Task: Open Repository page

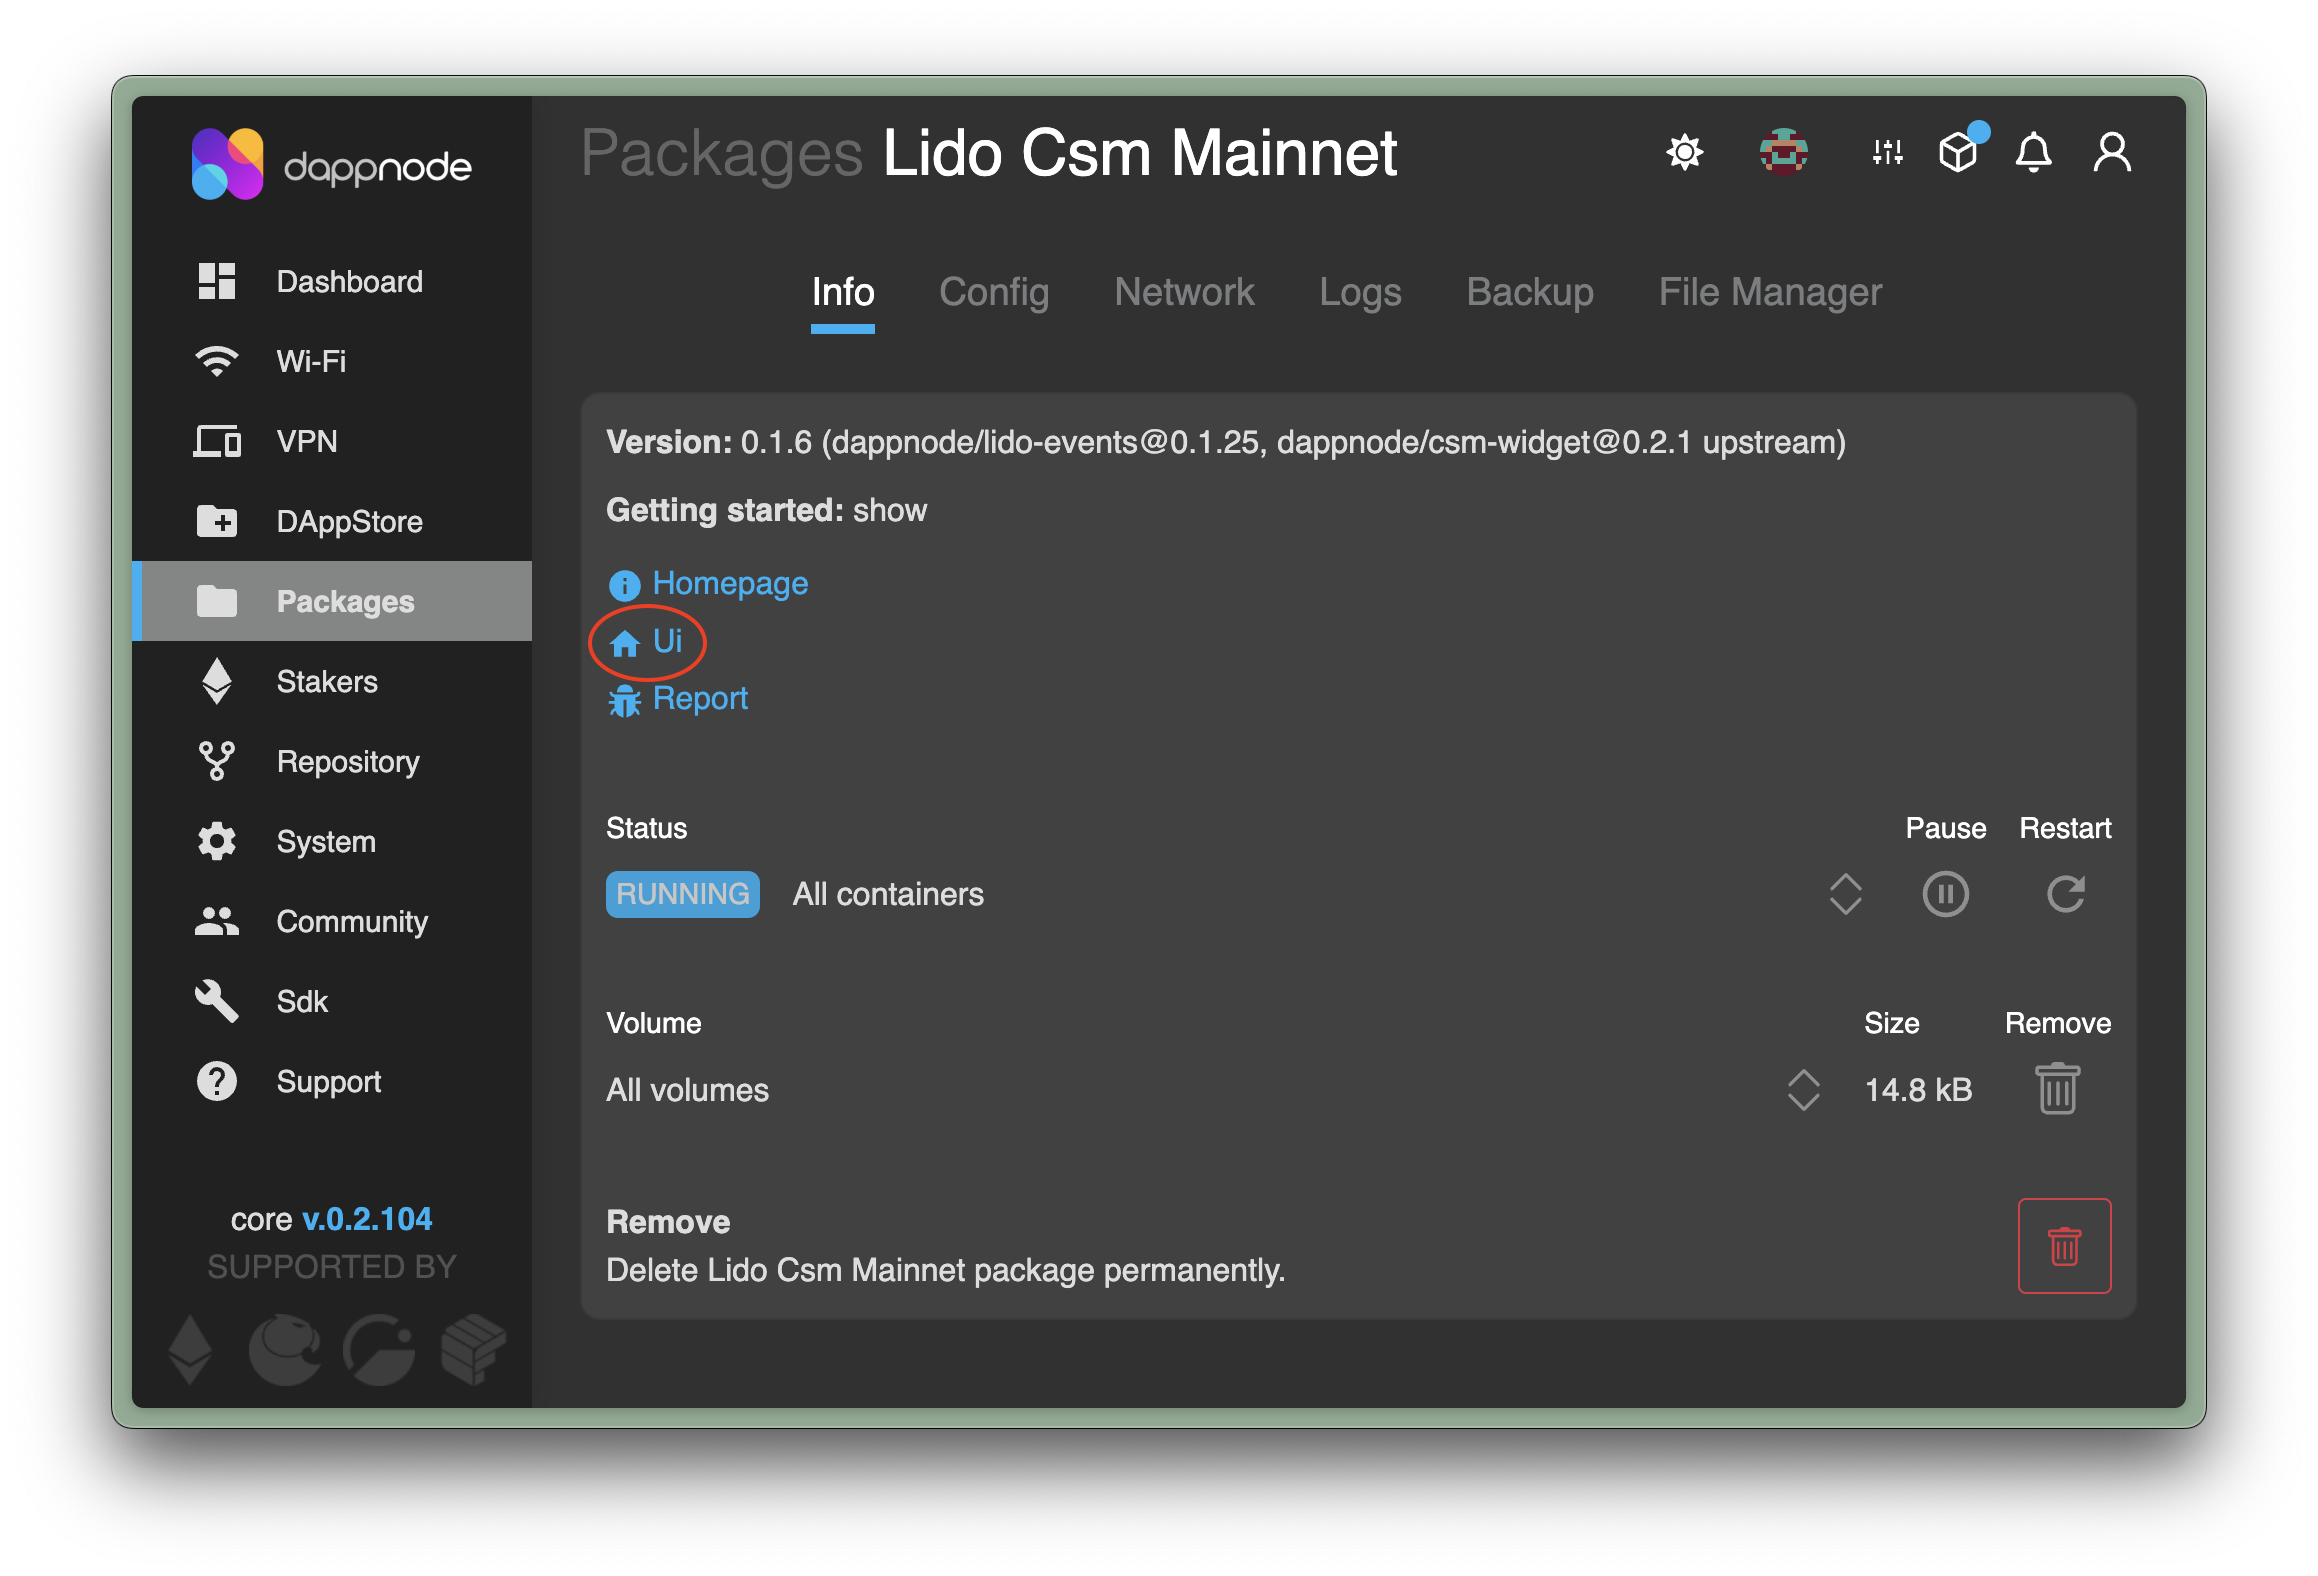Action: pyautogui.click(x=332, y=761)
